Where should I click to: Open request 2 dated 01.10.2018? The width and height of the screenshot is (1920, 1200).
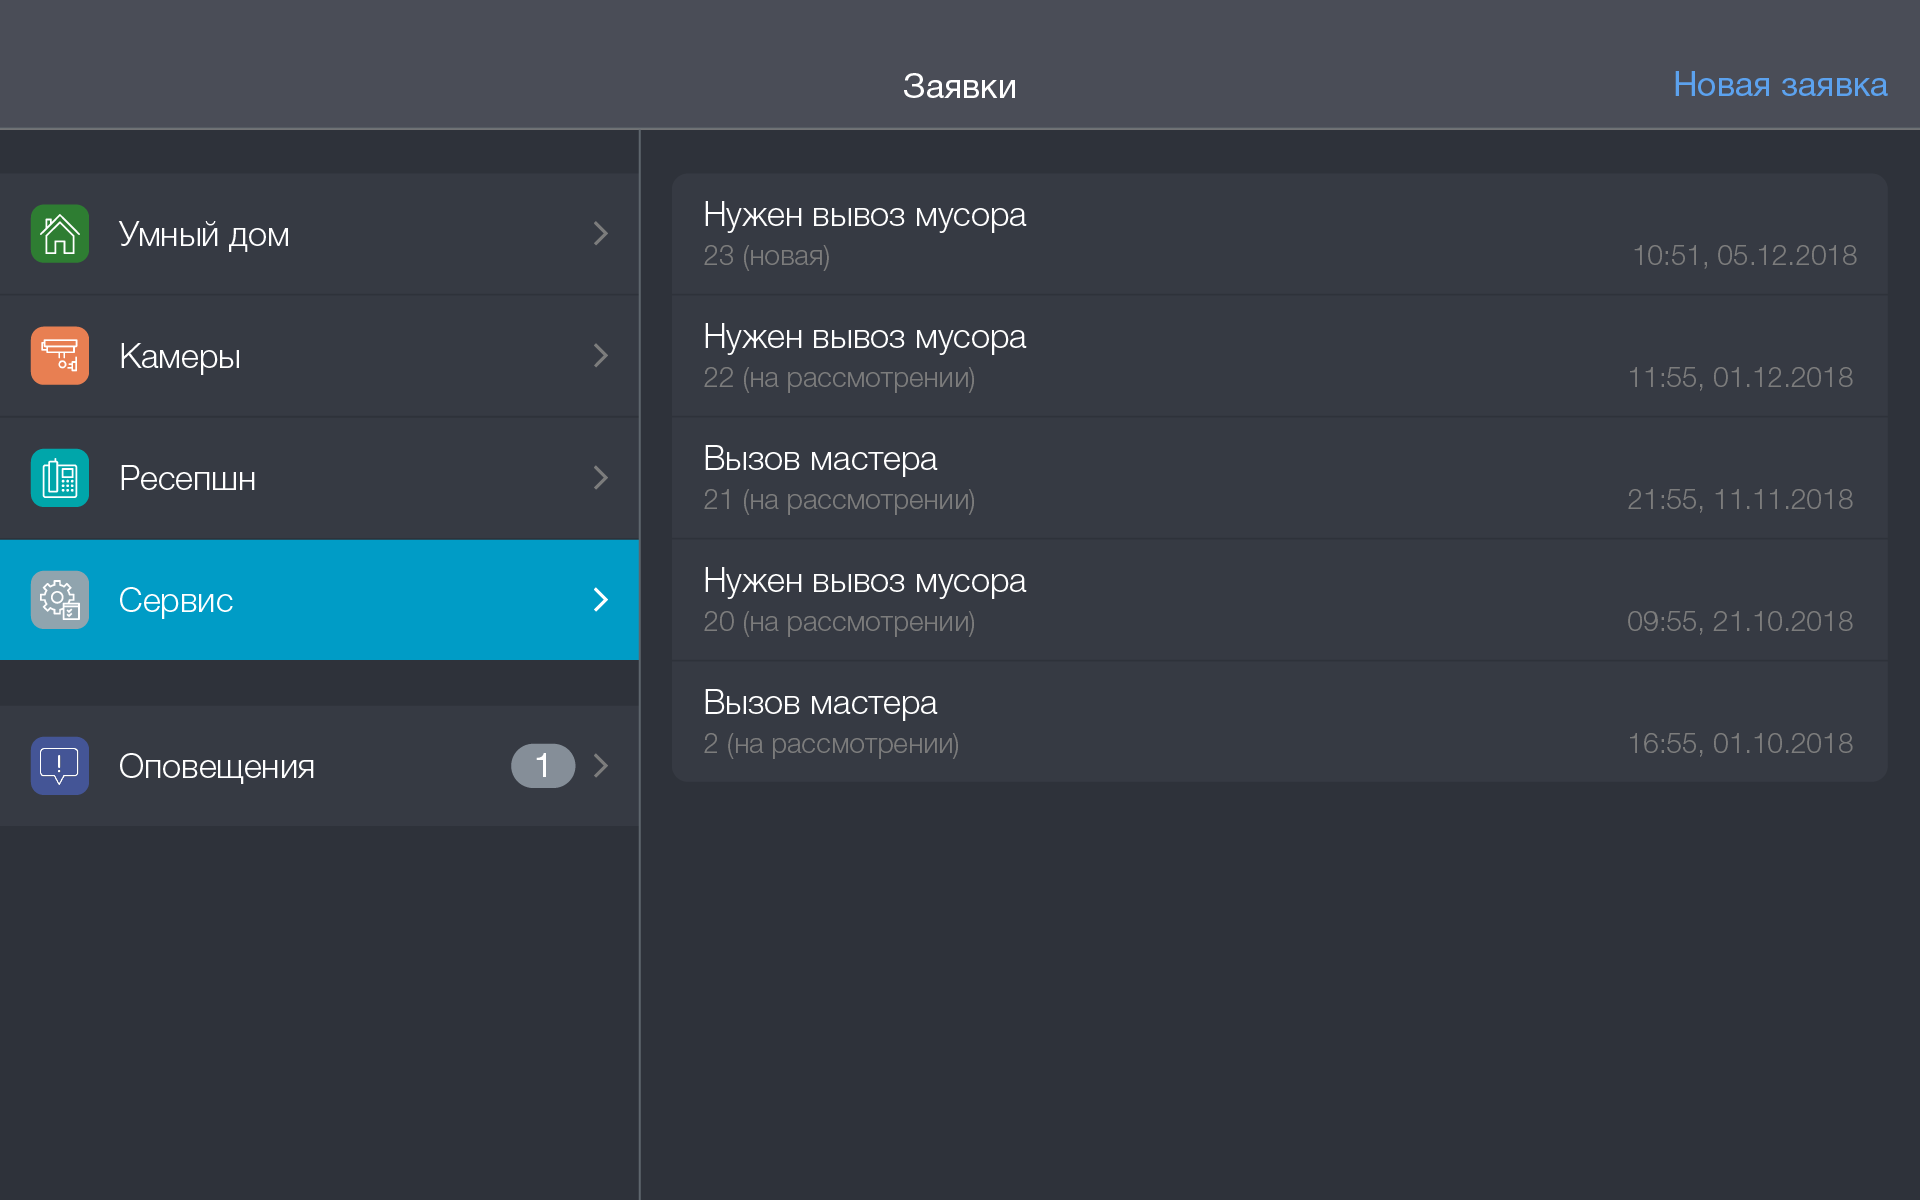(1279, 723)
